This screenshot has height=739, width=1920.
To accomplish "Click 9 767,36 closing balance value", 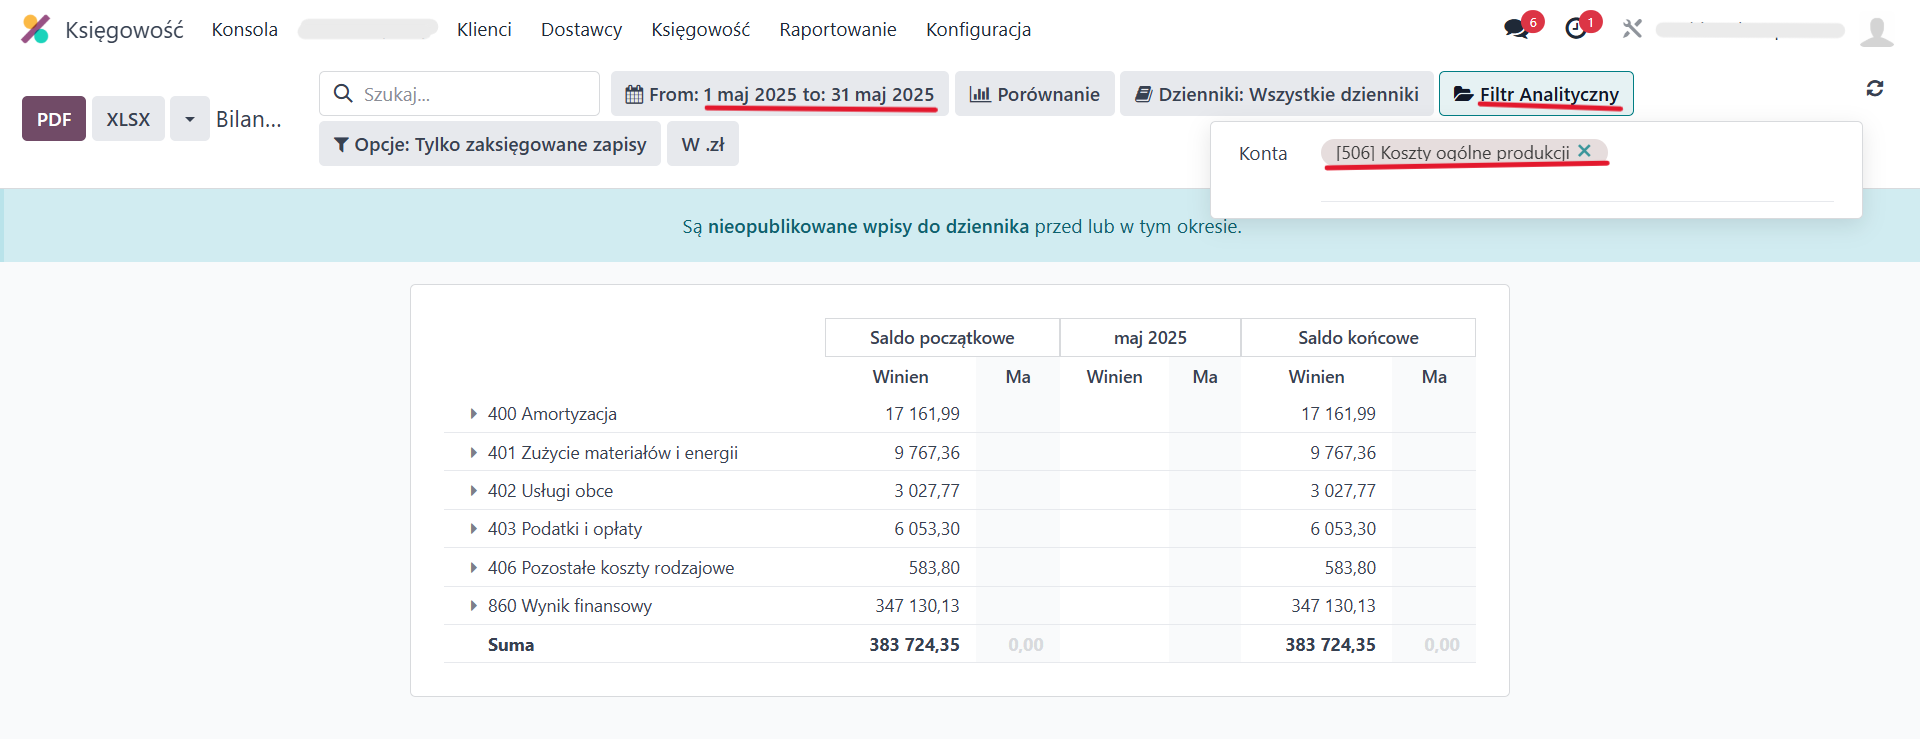I will 1343,452.
